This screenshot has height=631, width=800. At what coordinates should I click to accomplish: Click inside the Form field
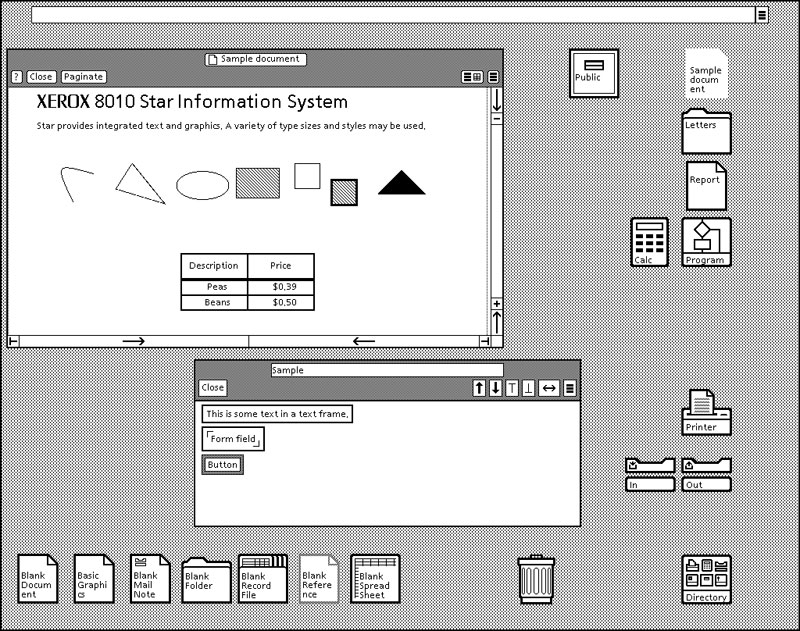point(233,438)
